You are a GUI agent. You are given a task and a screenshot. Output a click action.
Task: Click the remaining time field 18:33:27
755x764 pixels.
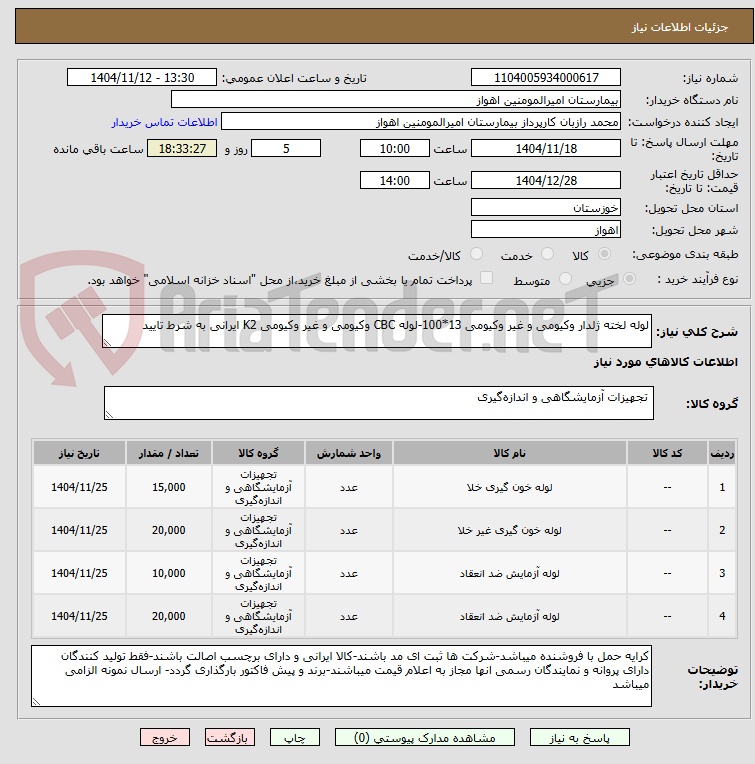click(x=182, y=148)
